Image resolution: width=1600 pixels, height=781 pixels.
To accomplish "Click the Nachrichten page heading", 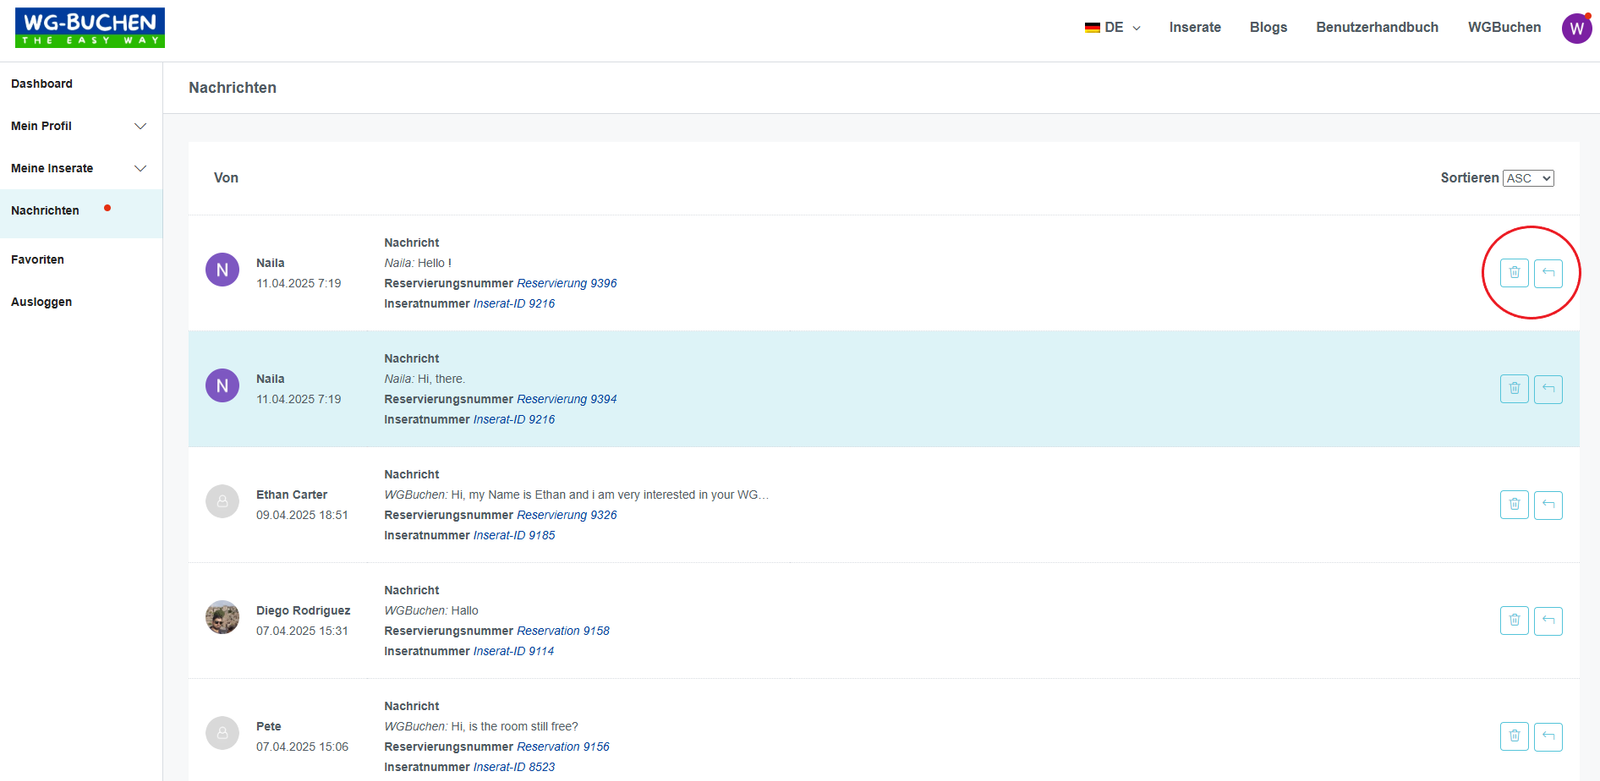I will tap(233, 88).
